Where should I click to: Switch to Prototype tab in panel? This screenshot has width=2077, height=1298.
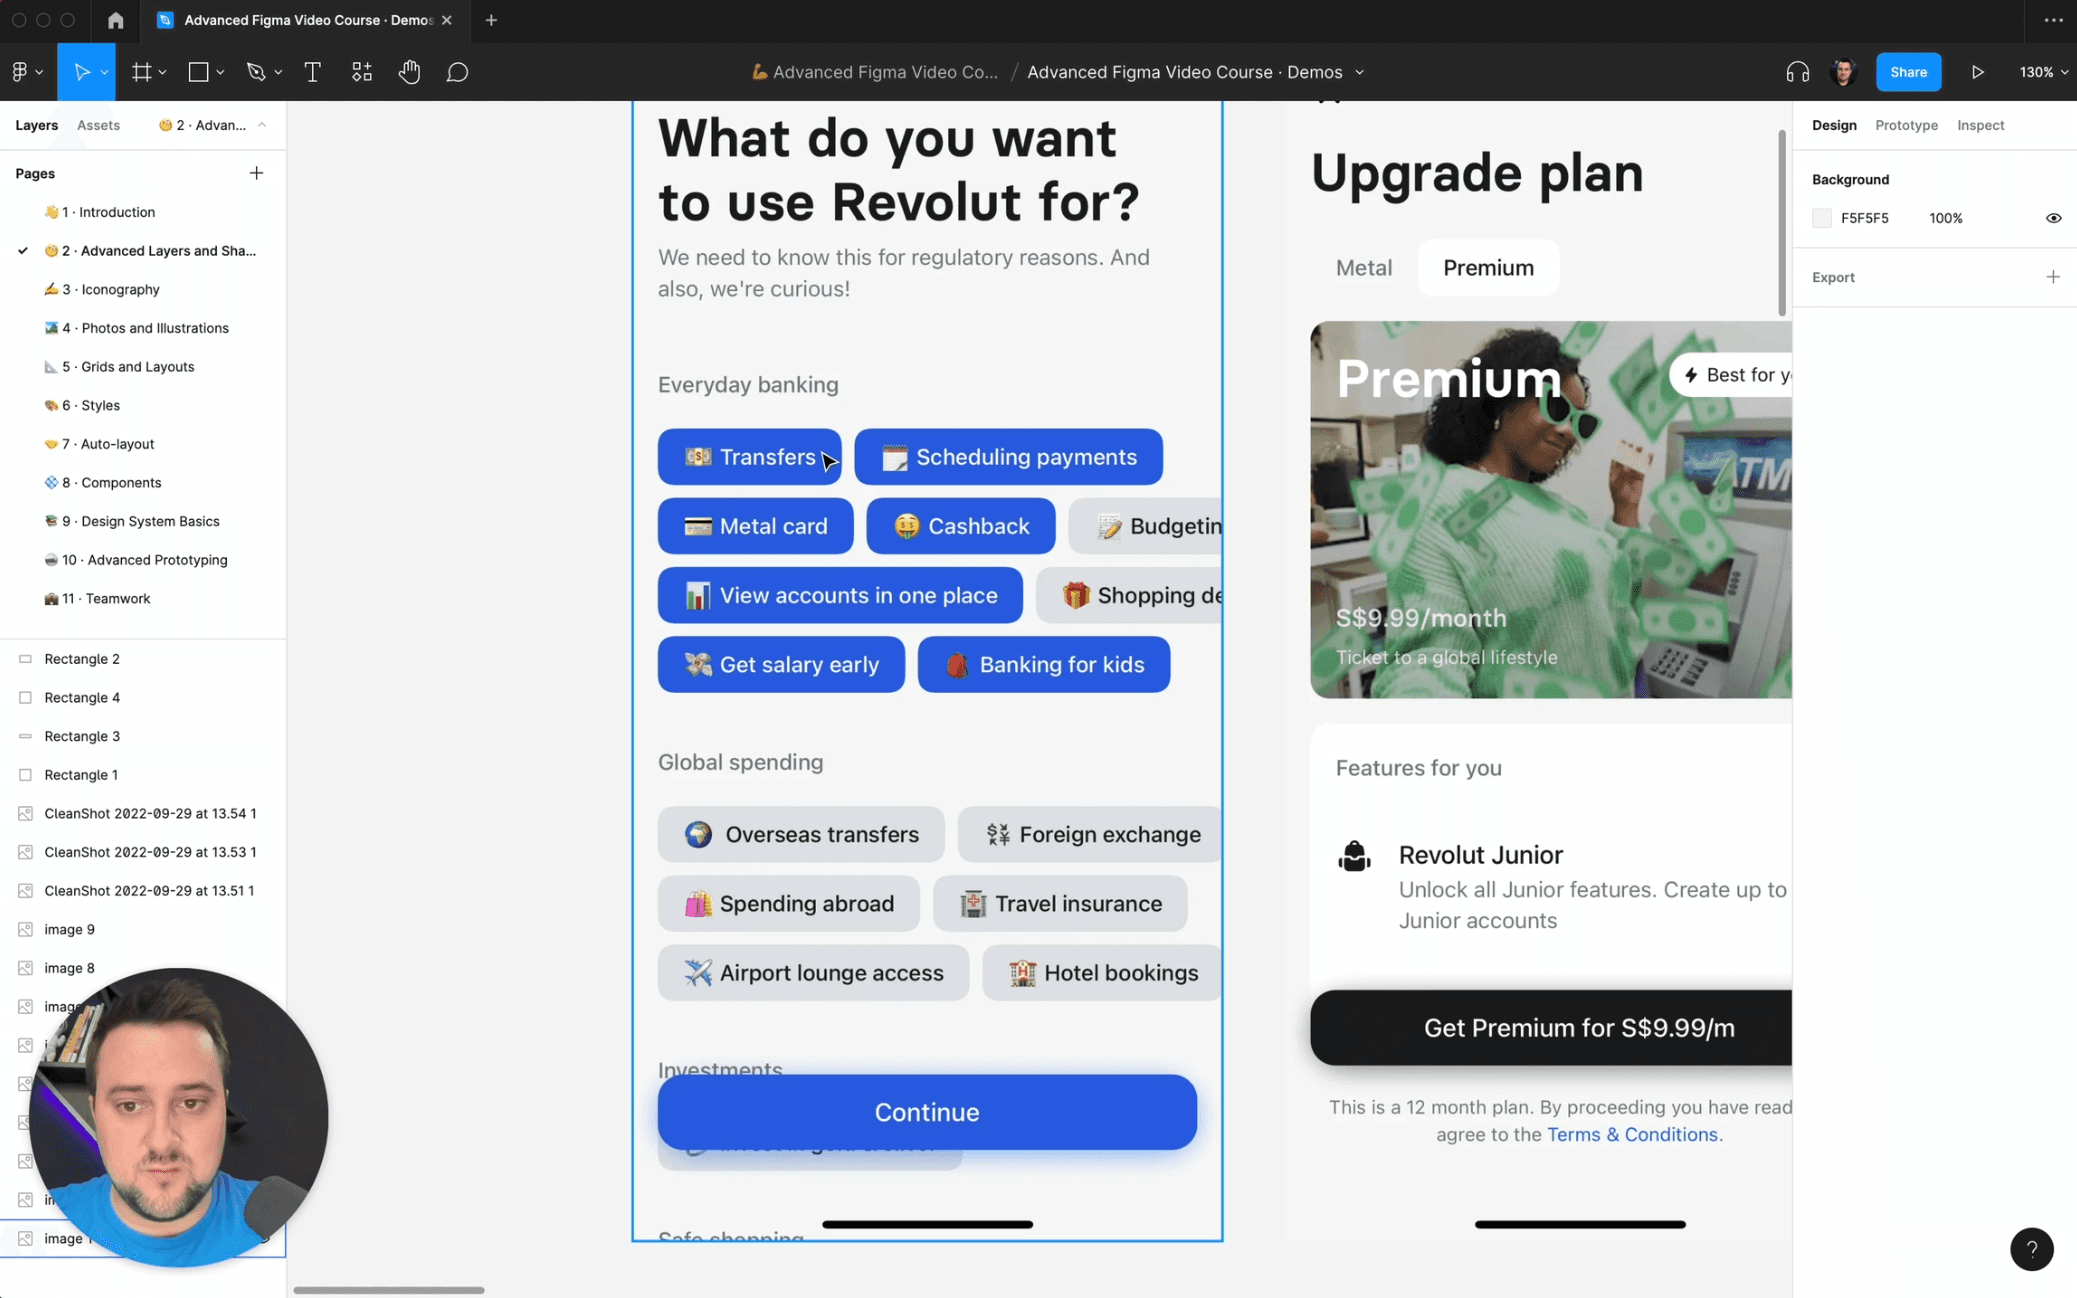pyautogui.click(x=1907, y=124)
